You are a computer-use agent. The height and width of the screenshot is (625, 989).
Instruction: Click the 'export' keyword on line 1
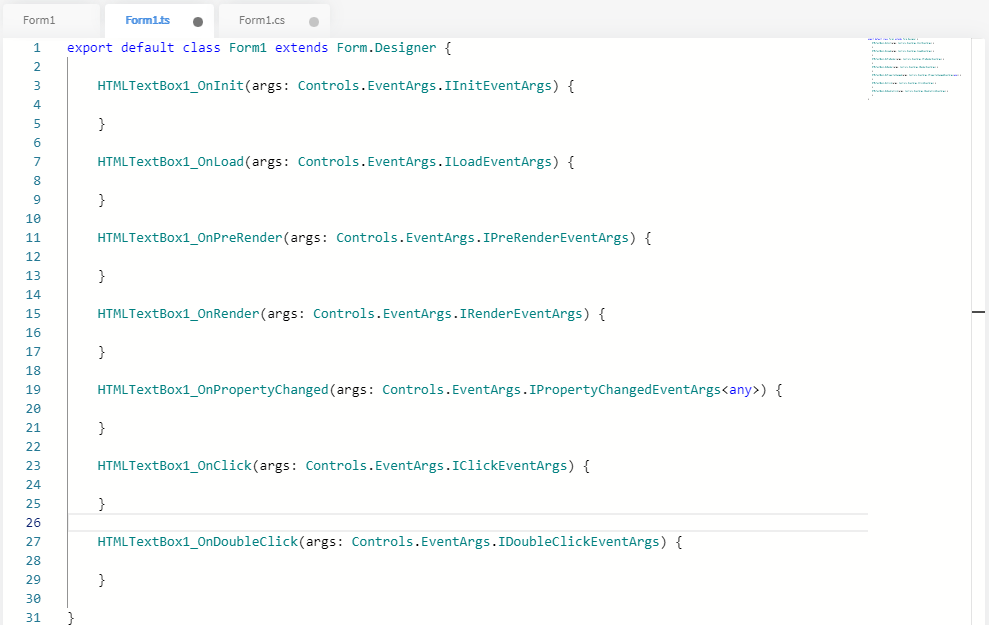click(90, 48)
